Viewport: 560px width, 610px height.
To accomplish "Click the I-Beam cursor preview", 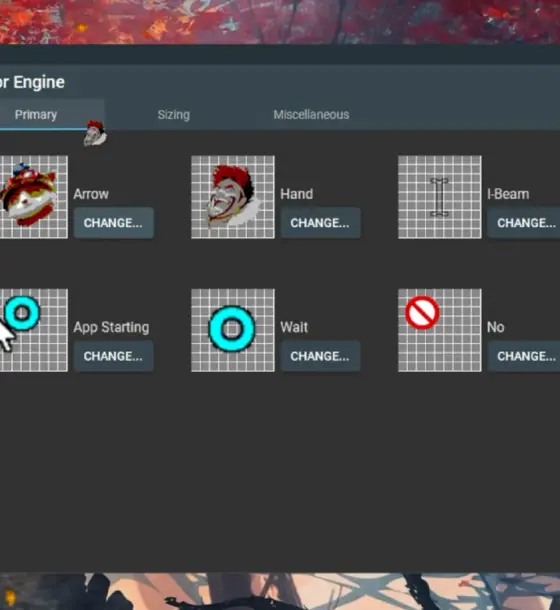I will pos(439,197).
